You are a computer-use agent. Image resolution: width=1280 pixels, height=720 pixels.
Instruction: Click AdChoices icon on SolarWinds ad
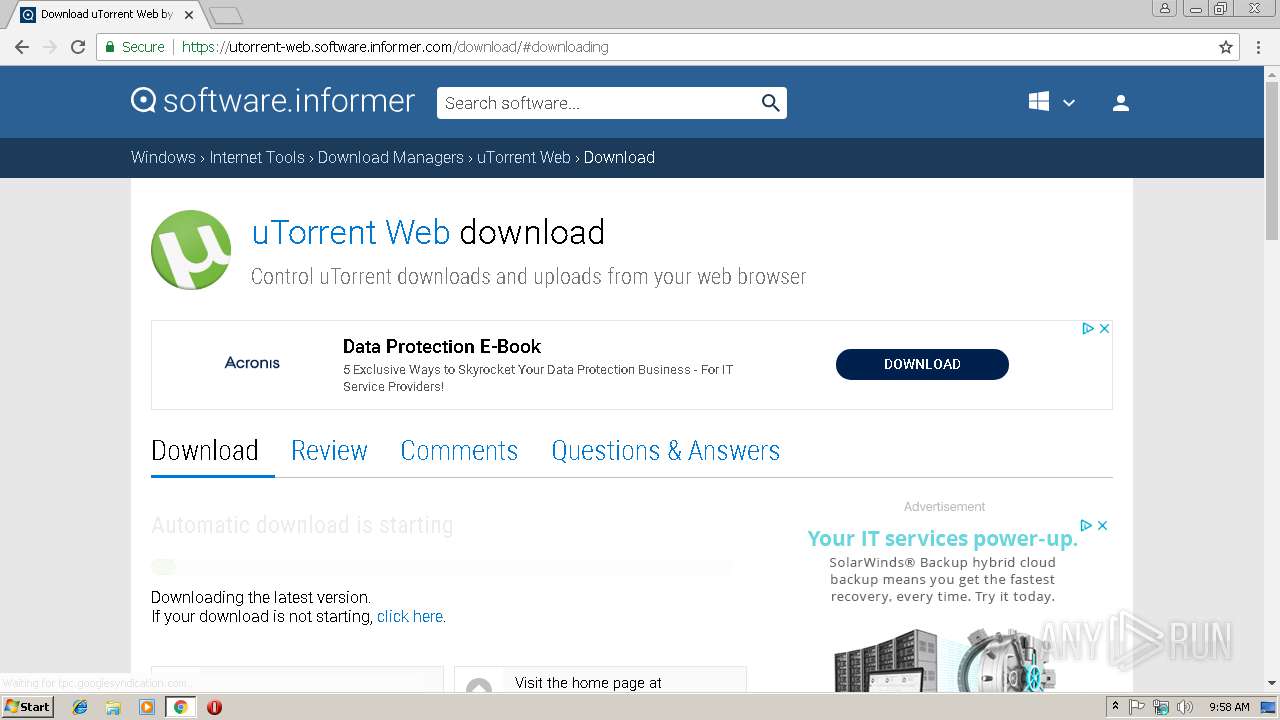(1086, 525)
